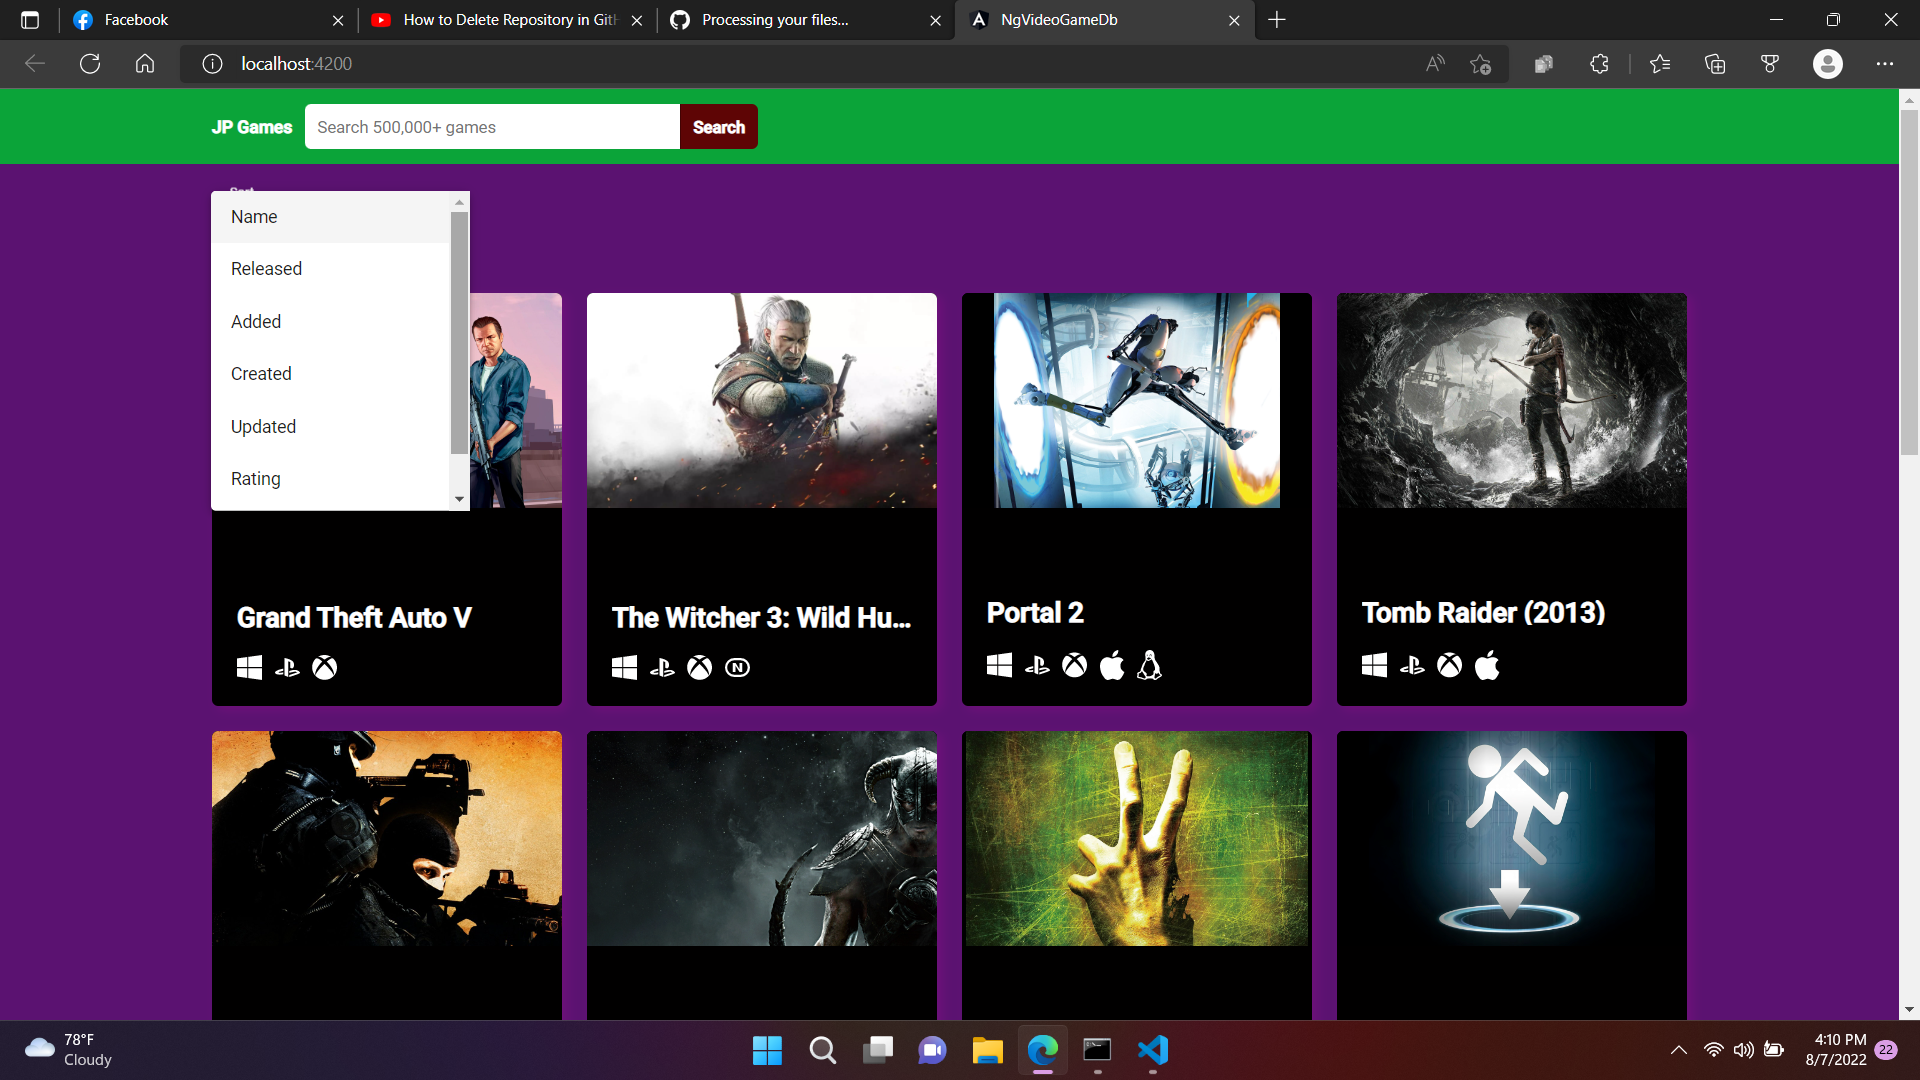Viewport: 1920px width, 1080px height.
Task: Select the Name sort option
Action: pyautogui.click(x=331, y=217)
